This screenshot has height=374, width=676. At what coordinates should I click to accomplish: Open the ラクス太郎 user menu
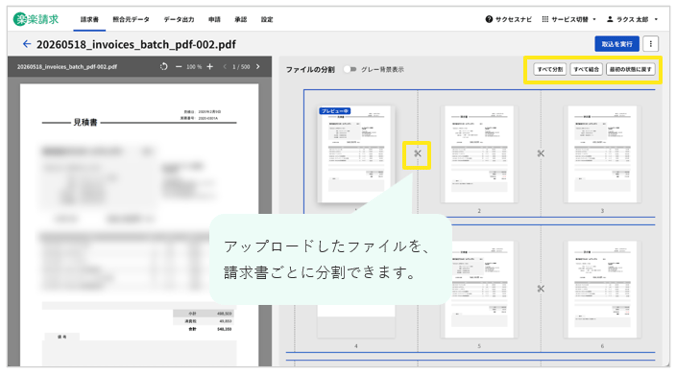click(632, 19)
